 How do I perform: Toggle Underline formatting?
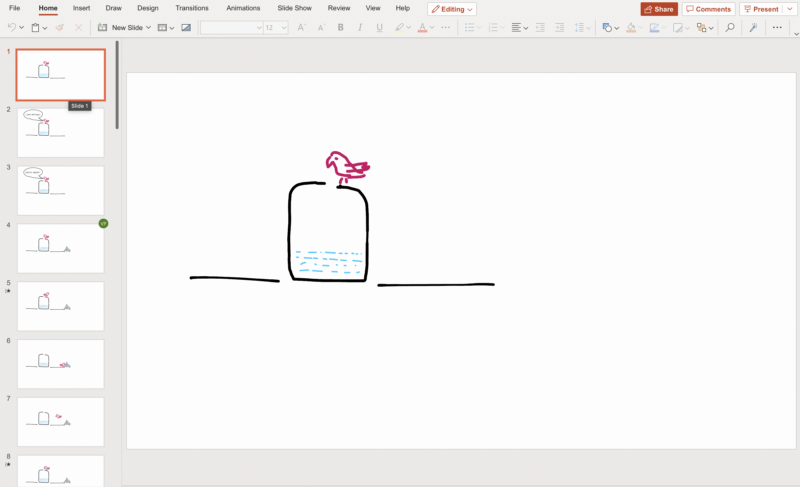(379, 28)
